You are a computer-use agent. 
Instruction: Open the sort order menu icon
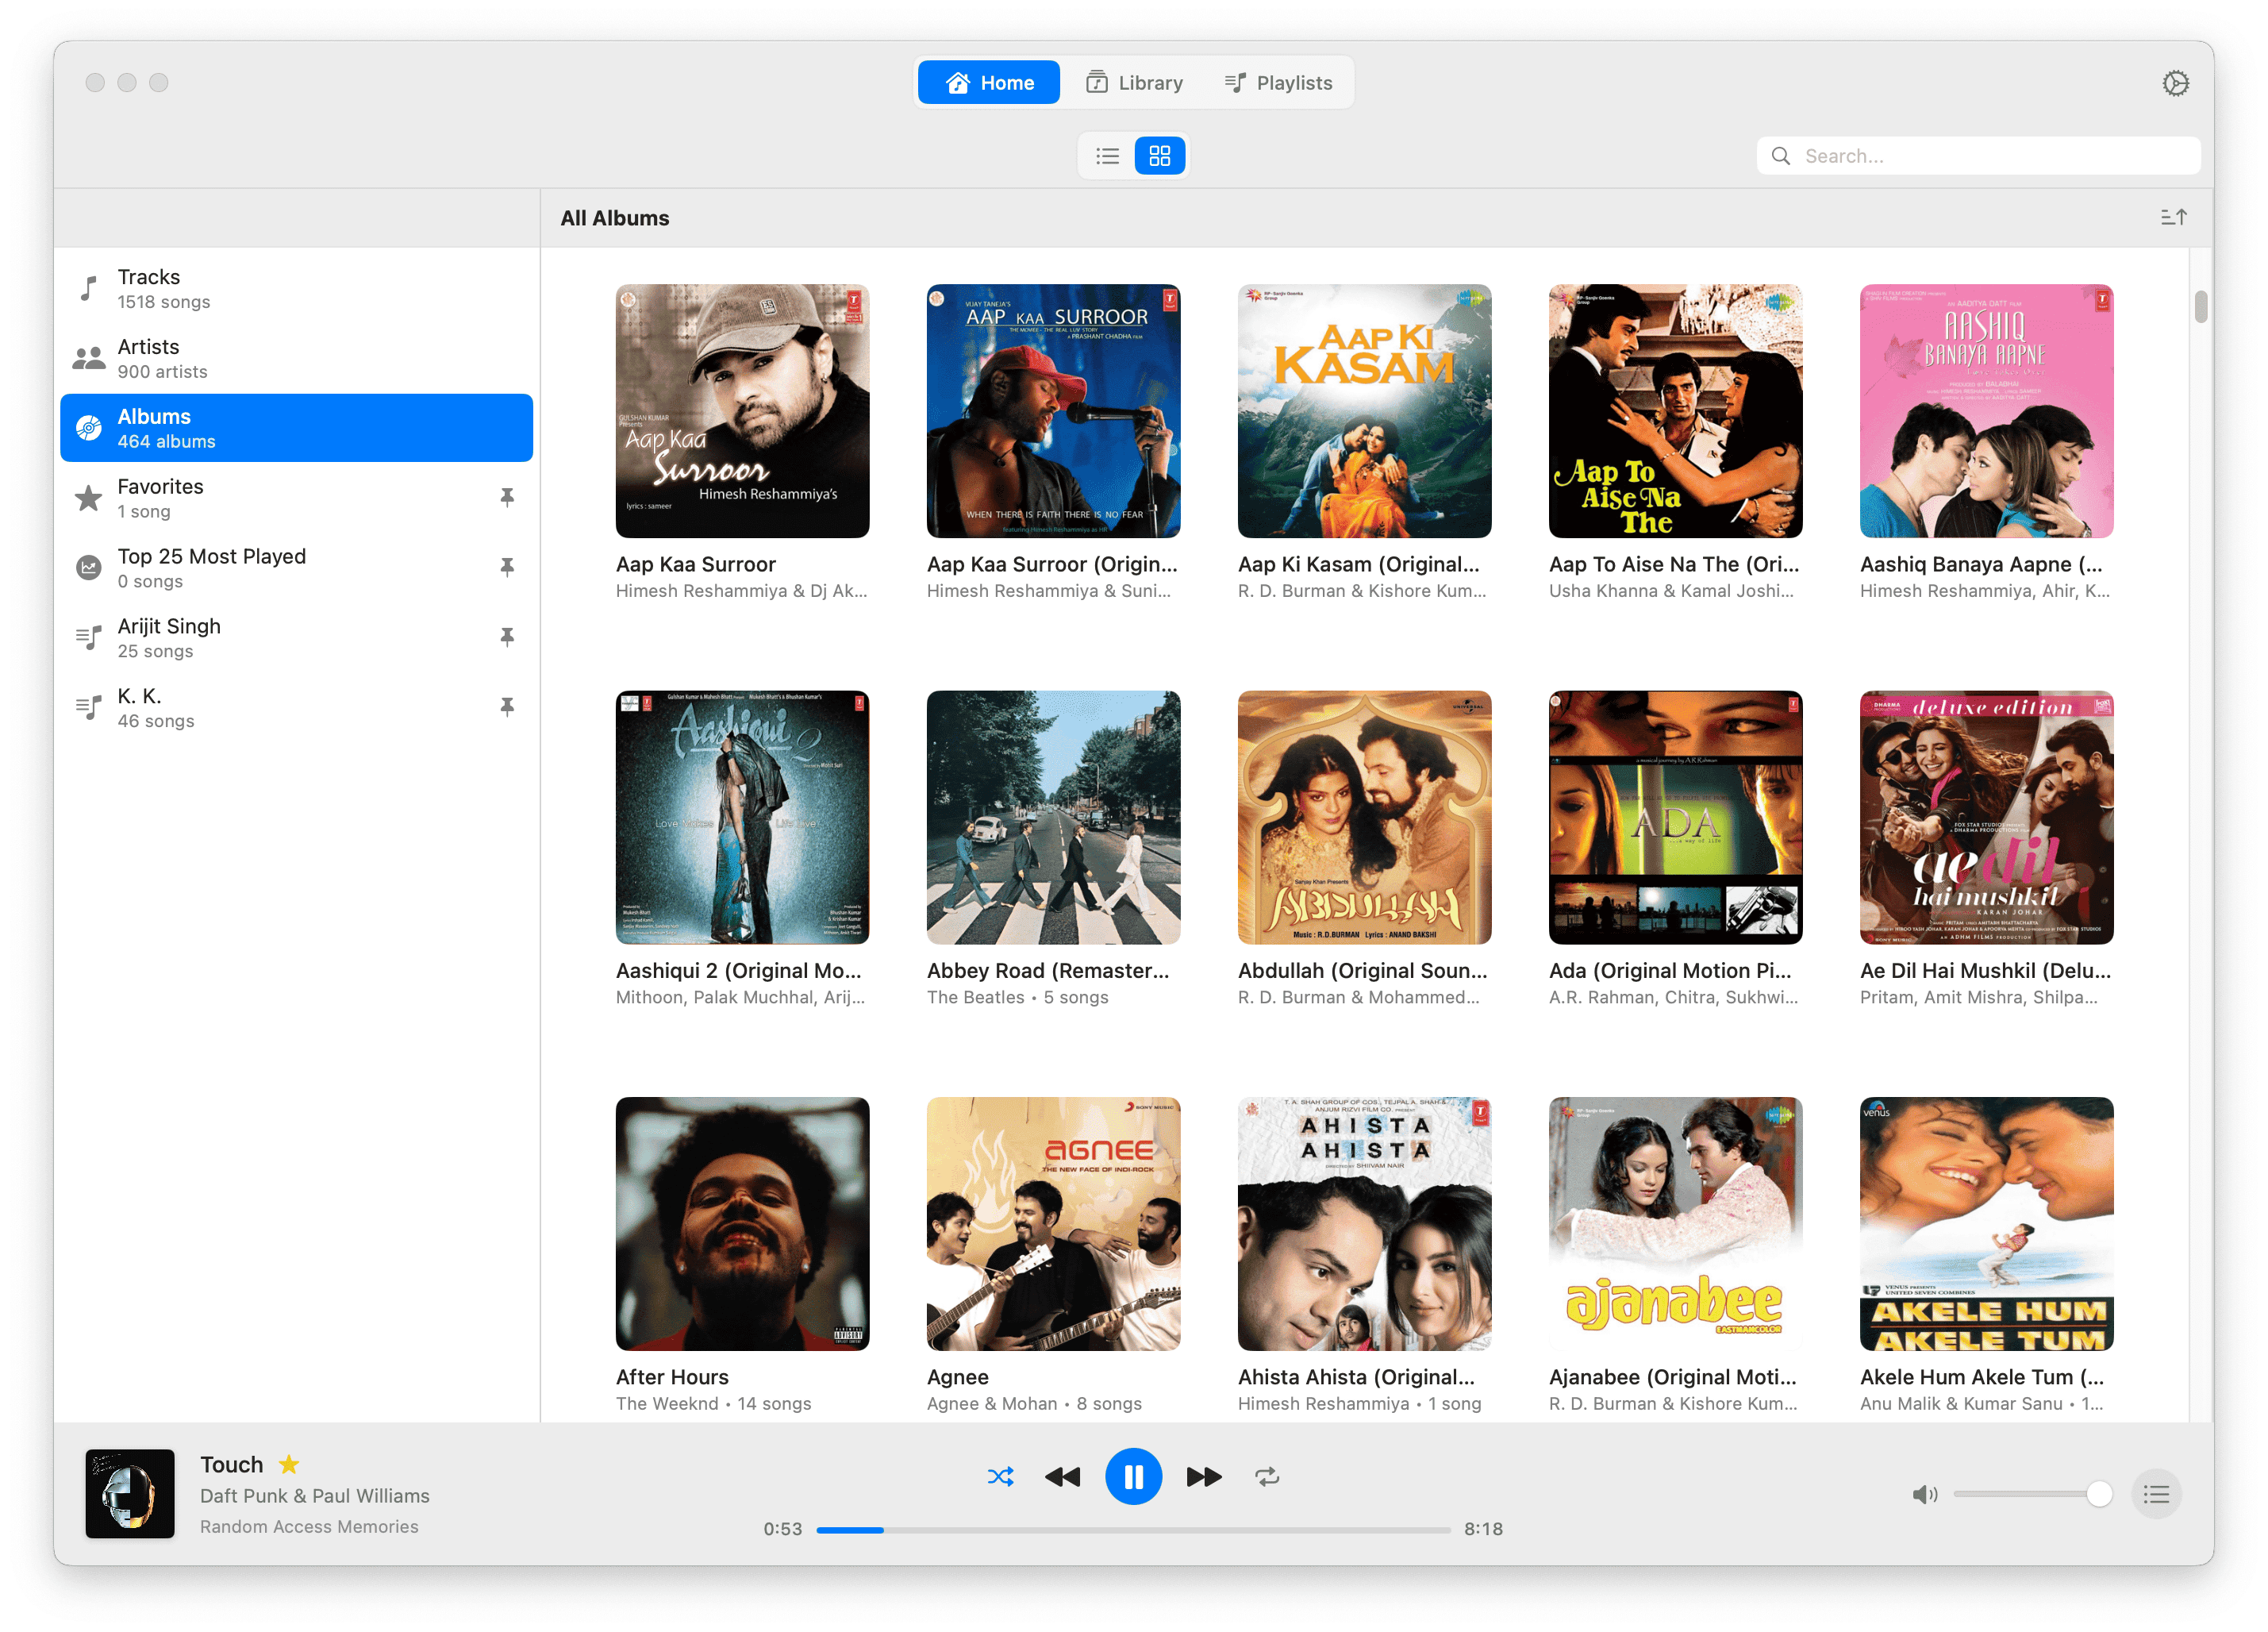pos(2173,217)
